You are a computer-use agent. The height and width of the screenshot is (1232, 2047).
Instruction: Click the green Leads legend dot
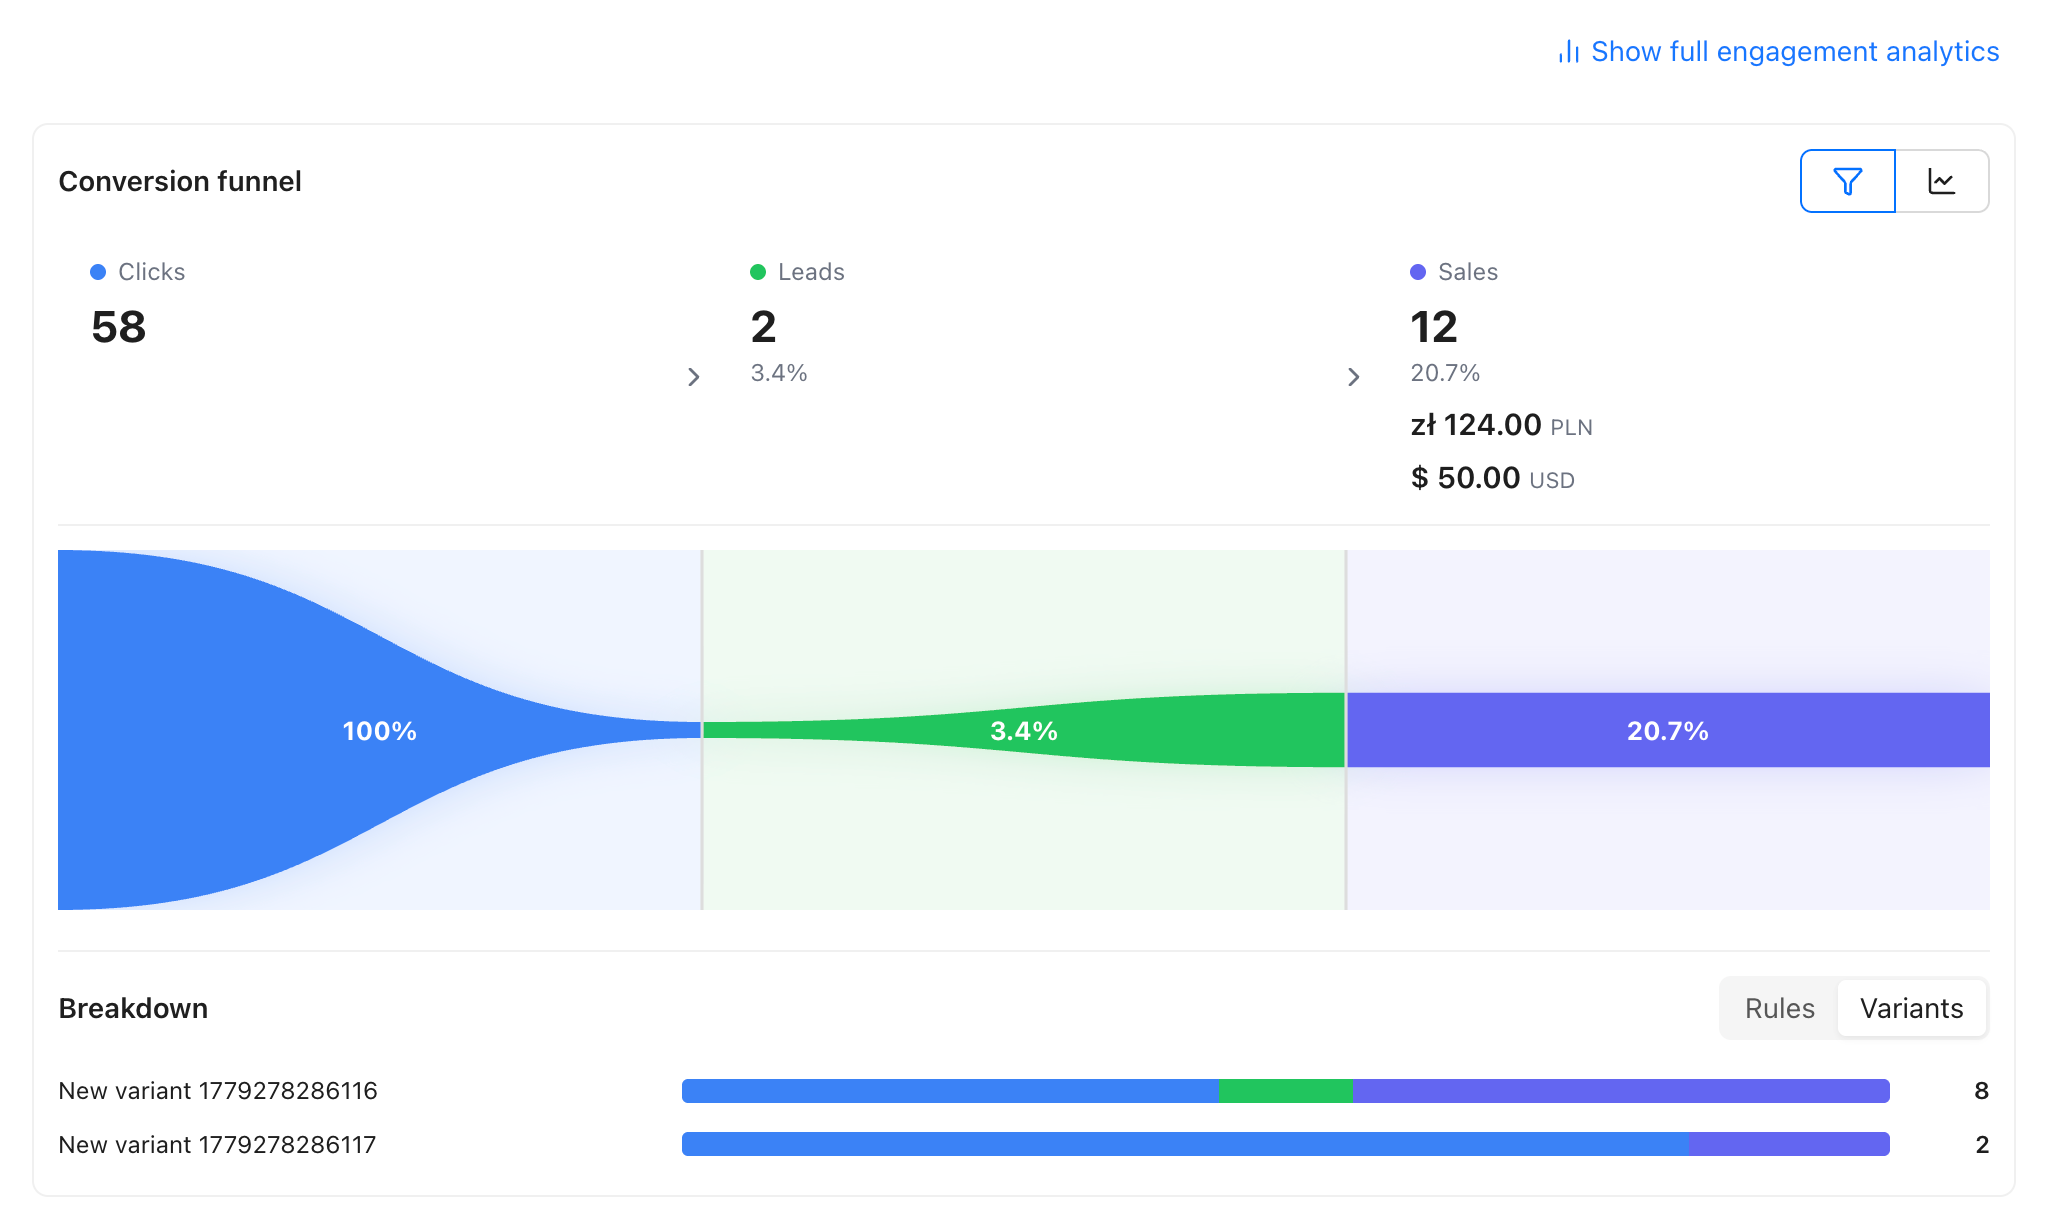pyautogui.click(x=758, y=272)
